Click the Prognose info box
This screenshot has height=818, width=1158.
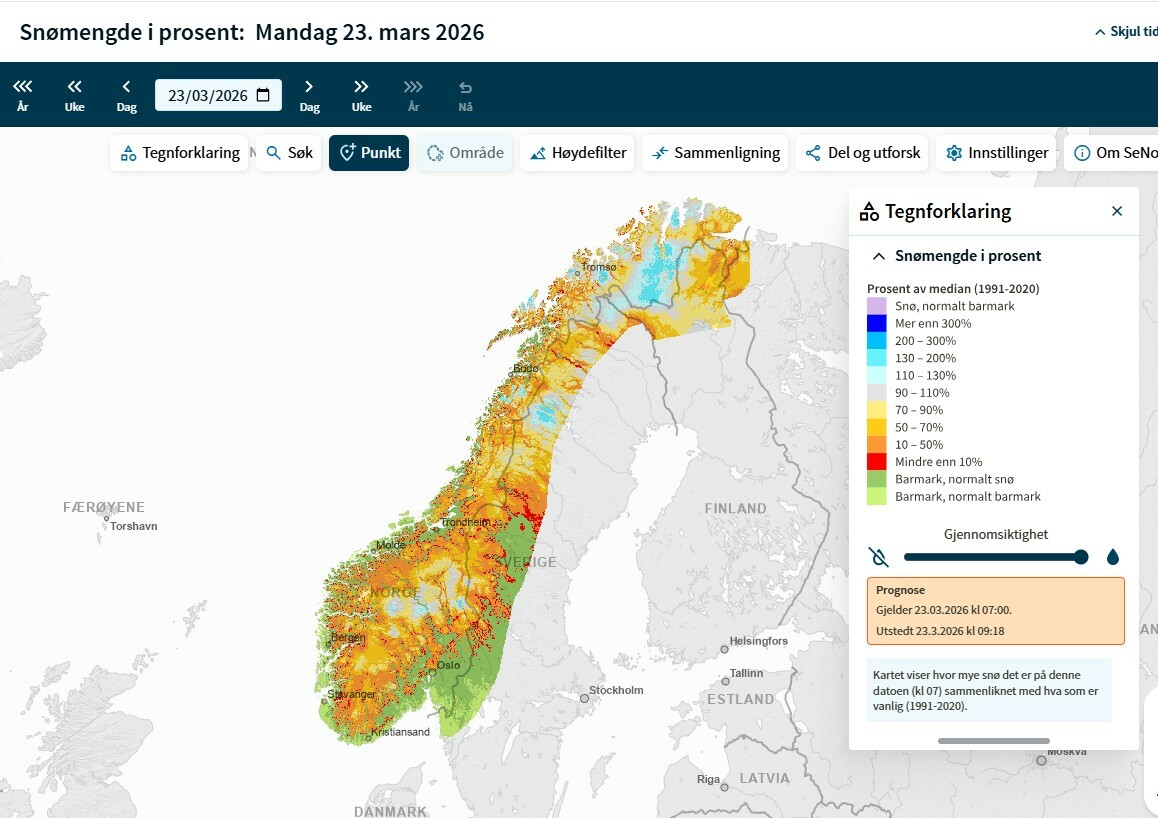click(x=996, y=611)
